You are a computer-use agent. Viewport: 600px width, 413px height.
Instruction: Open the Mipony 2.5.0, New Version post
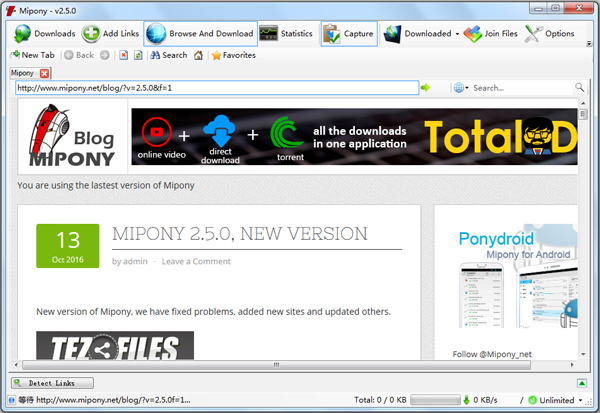tap(239, 234)
